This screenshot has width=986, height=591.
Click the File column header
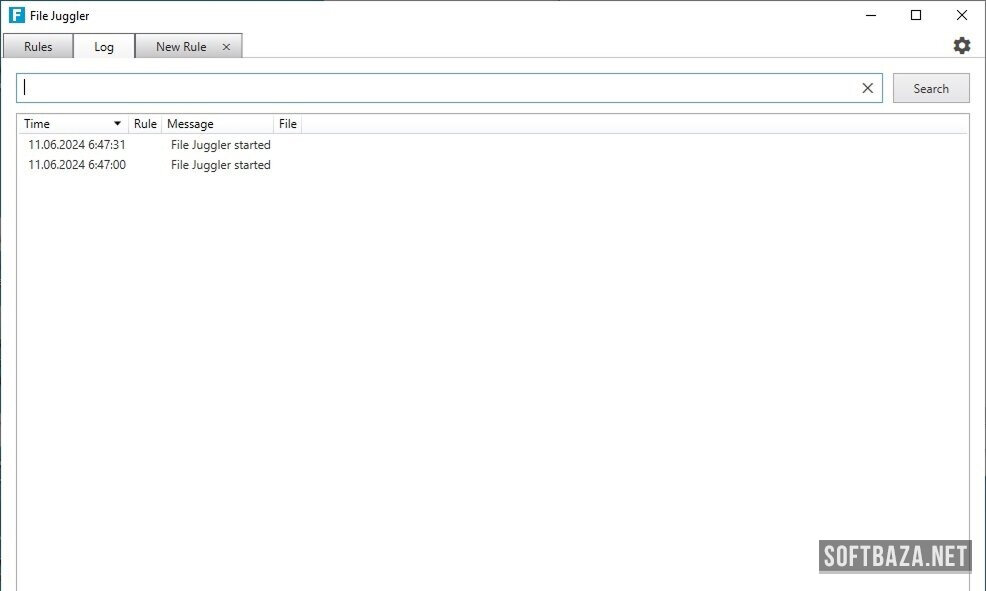click(x=288, y=124)
